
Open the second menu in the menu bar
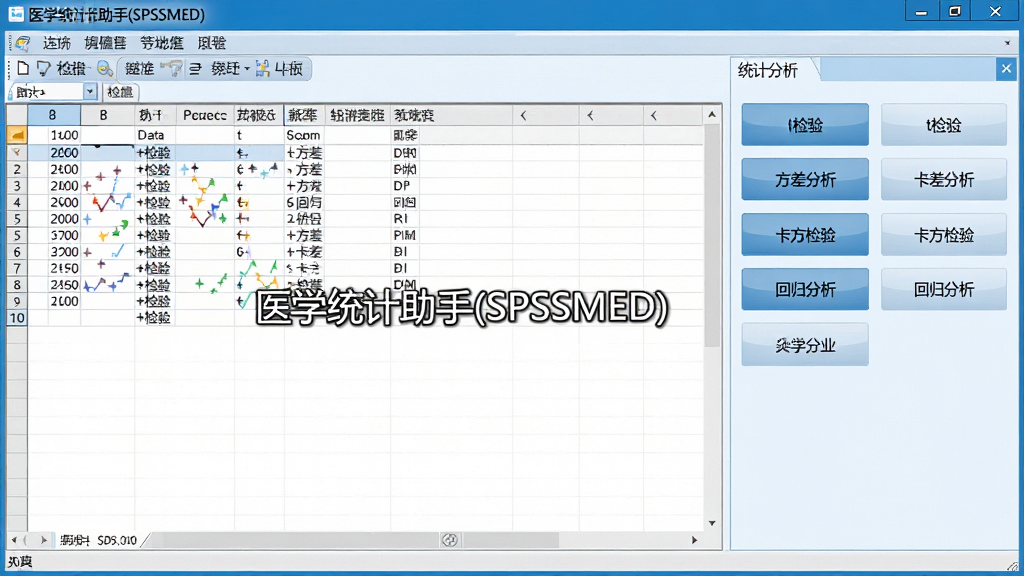(x=105, y=43)
